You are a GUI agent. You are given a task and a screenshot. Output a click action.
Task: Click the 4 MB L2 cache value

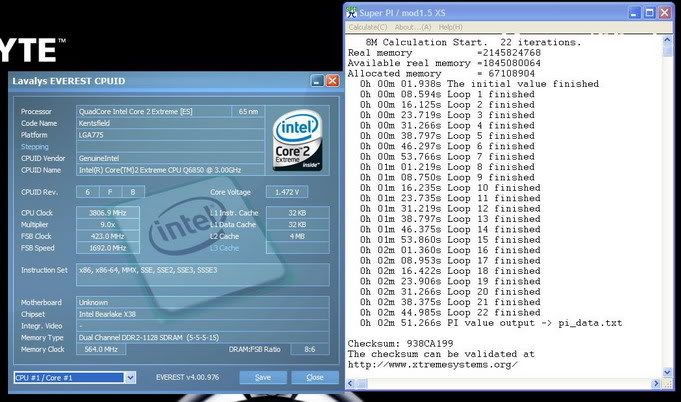point(298,236)
